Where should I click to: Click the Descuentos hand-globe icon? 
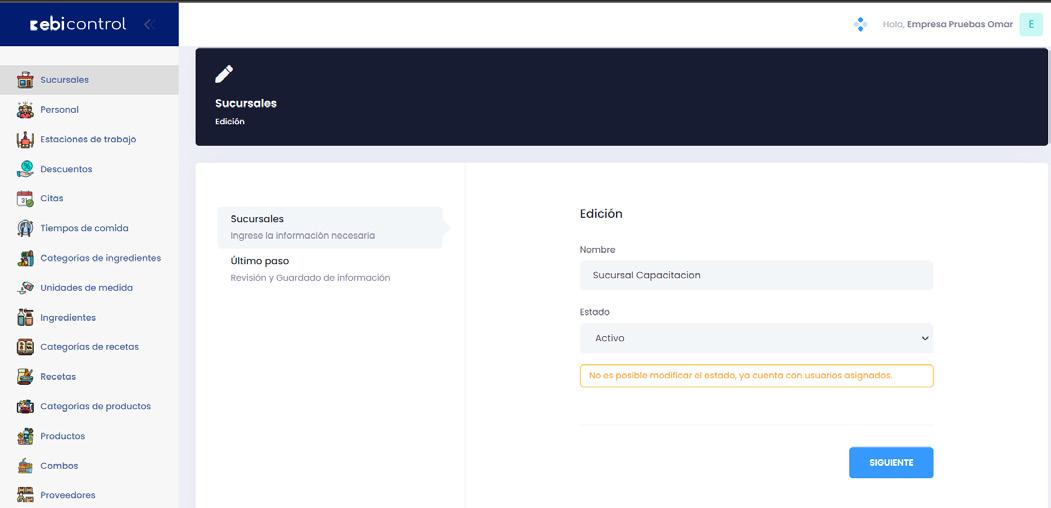[25, 169]
